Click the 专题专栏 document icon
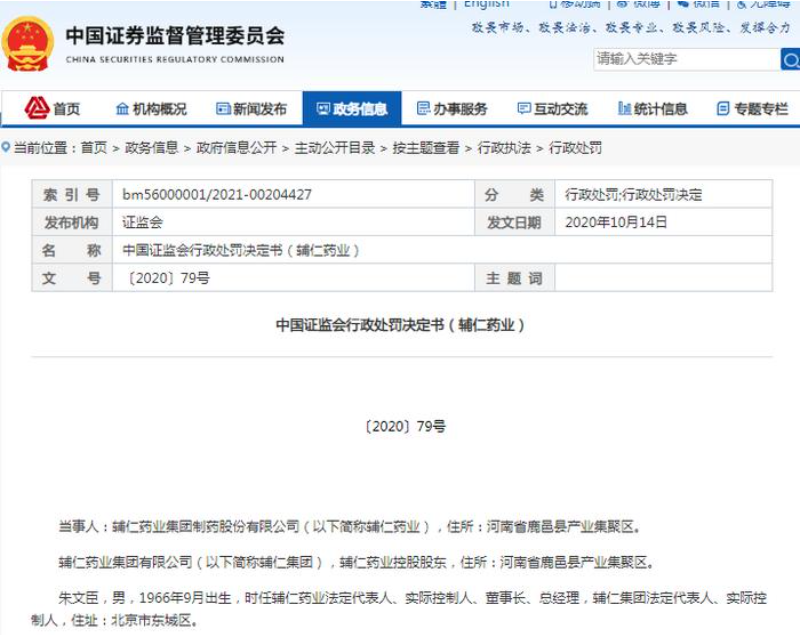 click(722, 109)
